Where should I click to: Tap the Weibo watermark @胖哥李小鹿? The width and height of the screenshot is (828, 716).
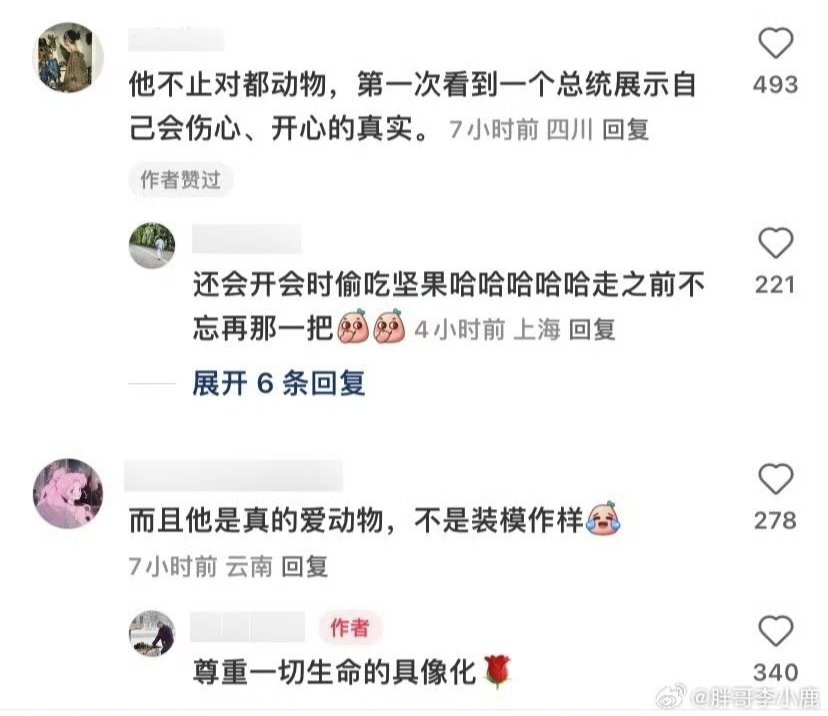(738, 698)
